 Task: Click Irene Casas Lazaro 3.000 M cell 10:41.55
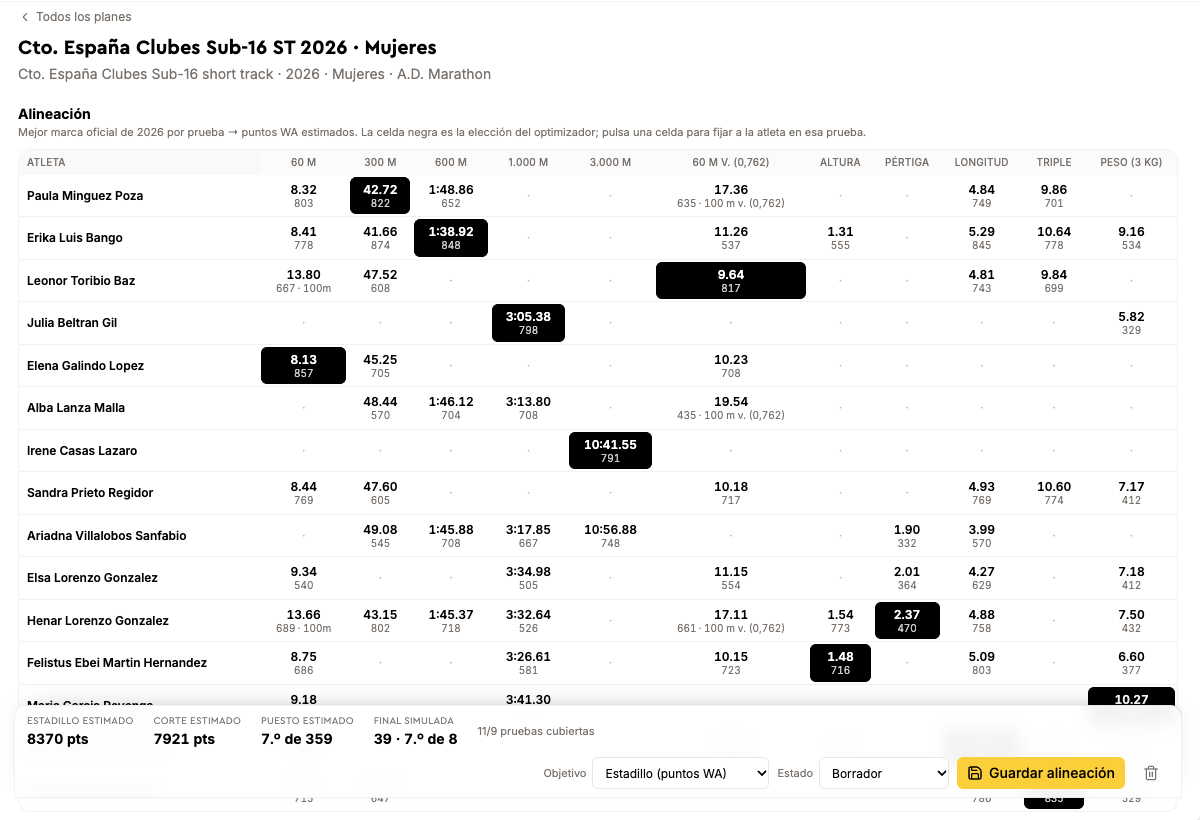611,450
